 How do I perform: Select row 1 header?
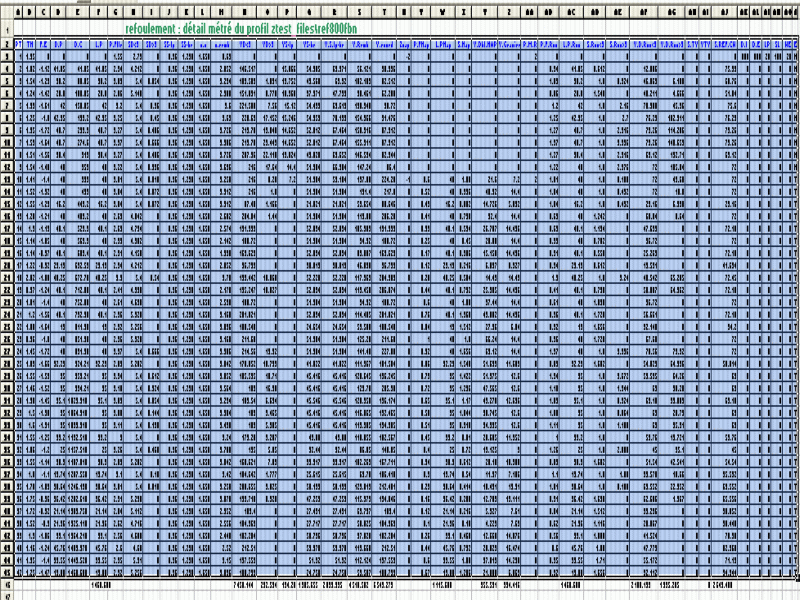coord(7,29)
